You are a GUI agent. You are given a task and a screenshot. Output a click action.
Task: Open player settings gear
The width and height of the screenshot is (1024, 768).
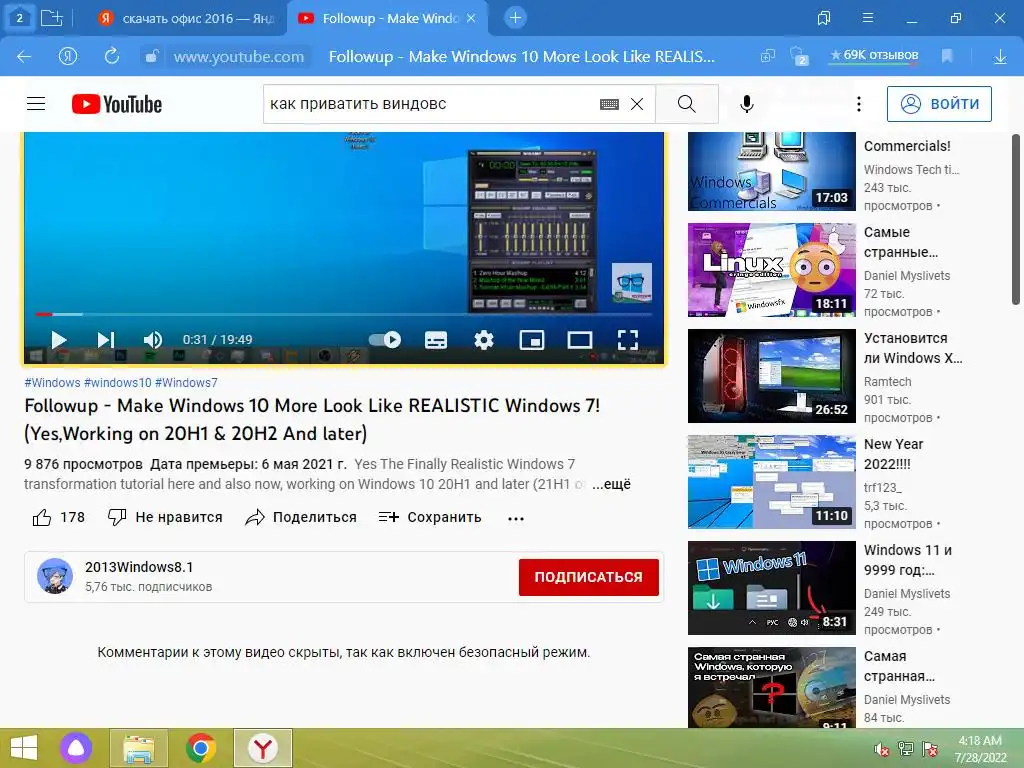coord(484,340)
